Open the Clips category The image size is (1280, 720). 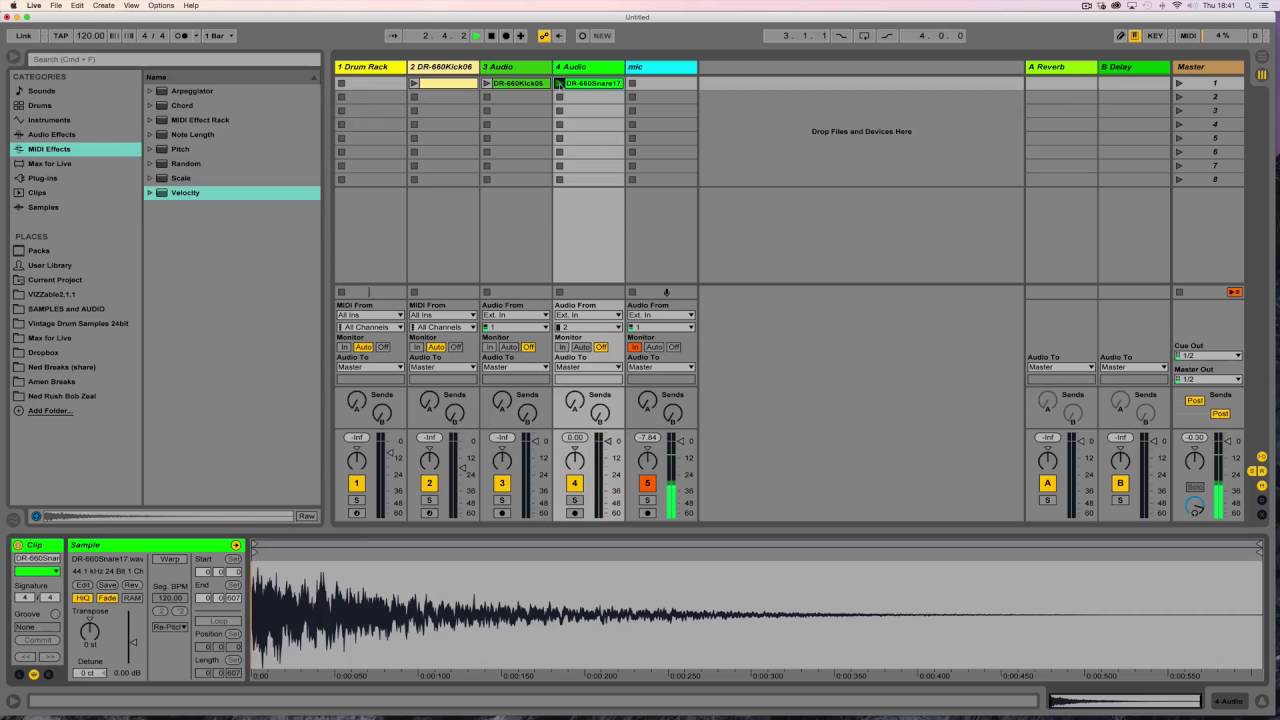[37, 192]
